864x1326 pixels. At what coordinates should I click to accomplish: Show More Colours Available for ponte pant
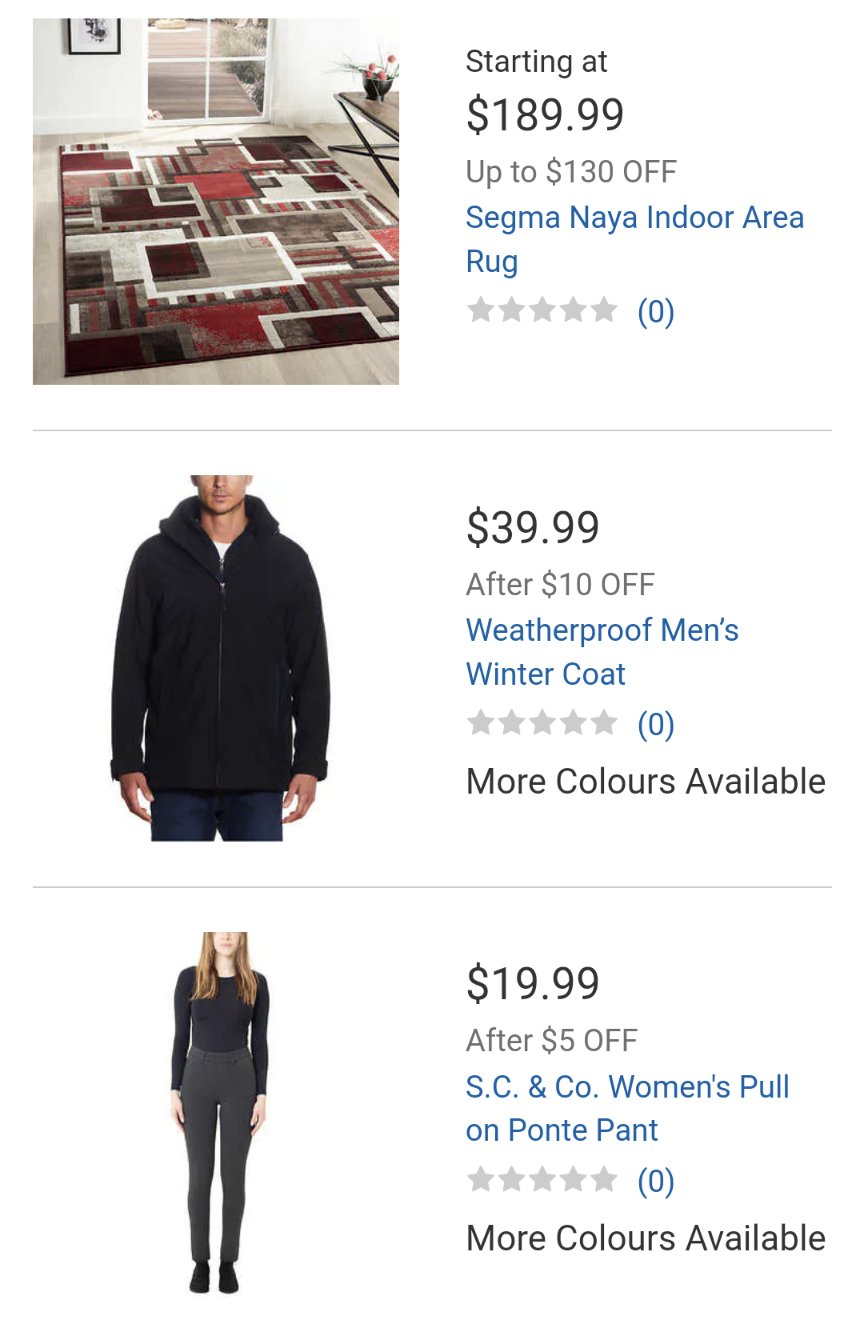[646, 1238]
